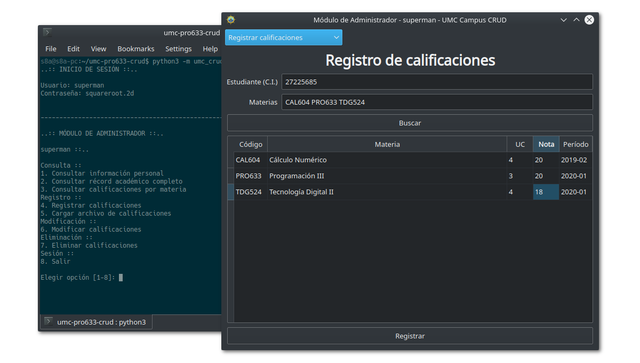The width and height of the screenshot is (640, 363).
Task: Open the Registrar calificaciones dropdown
Action: 284,38
